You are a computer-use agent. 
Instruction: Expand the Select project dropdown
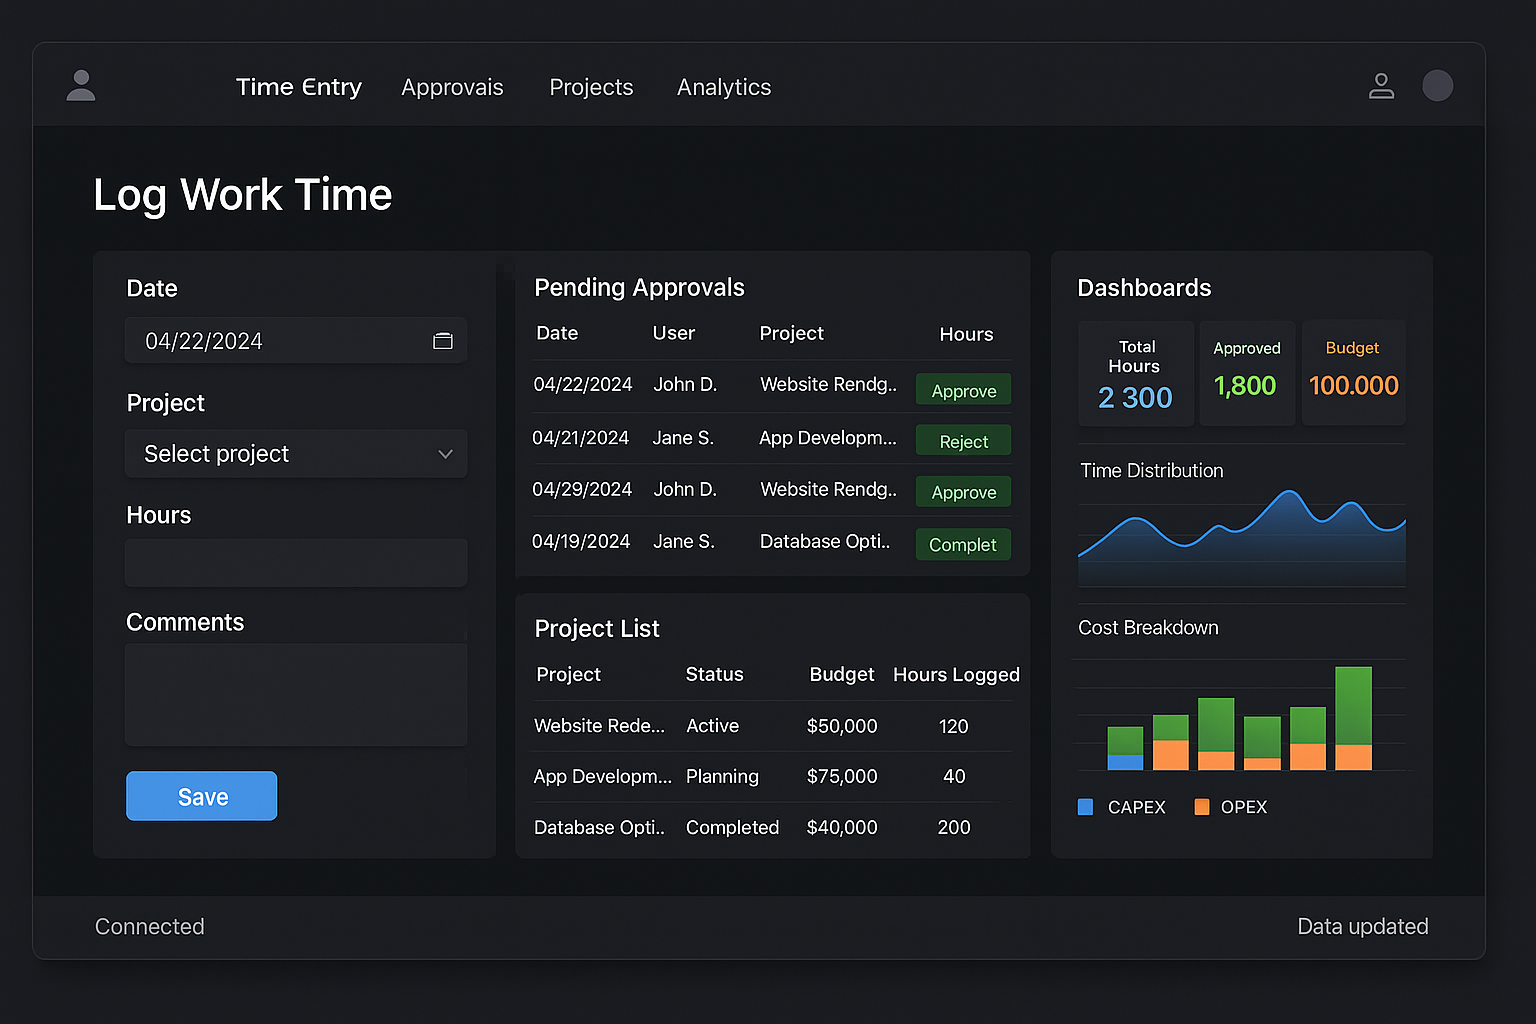click(x=295, y=454)
